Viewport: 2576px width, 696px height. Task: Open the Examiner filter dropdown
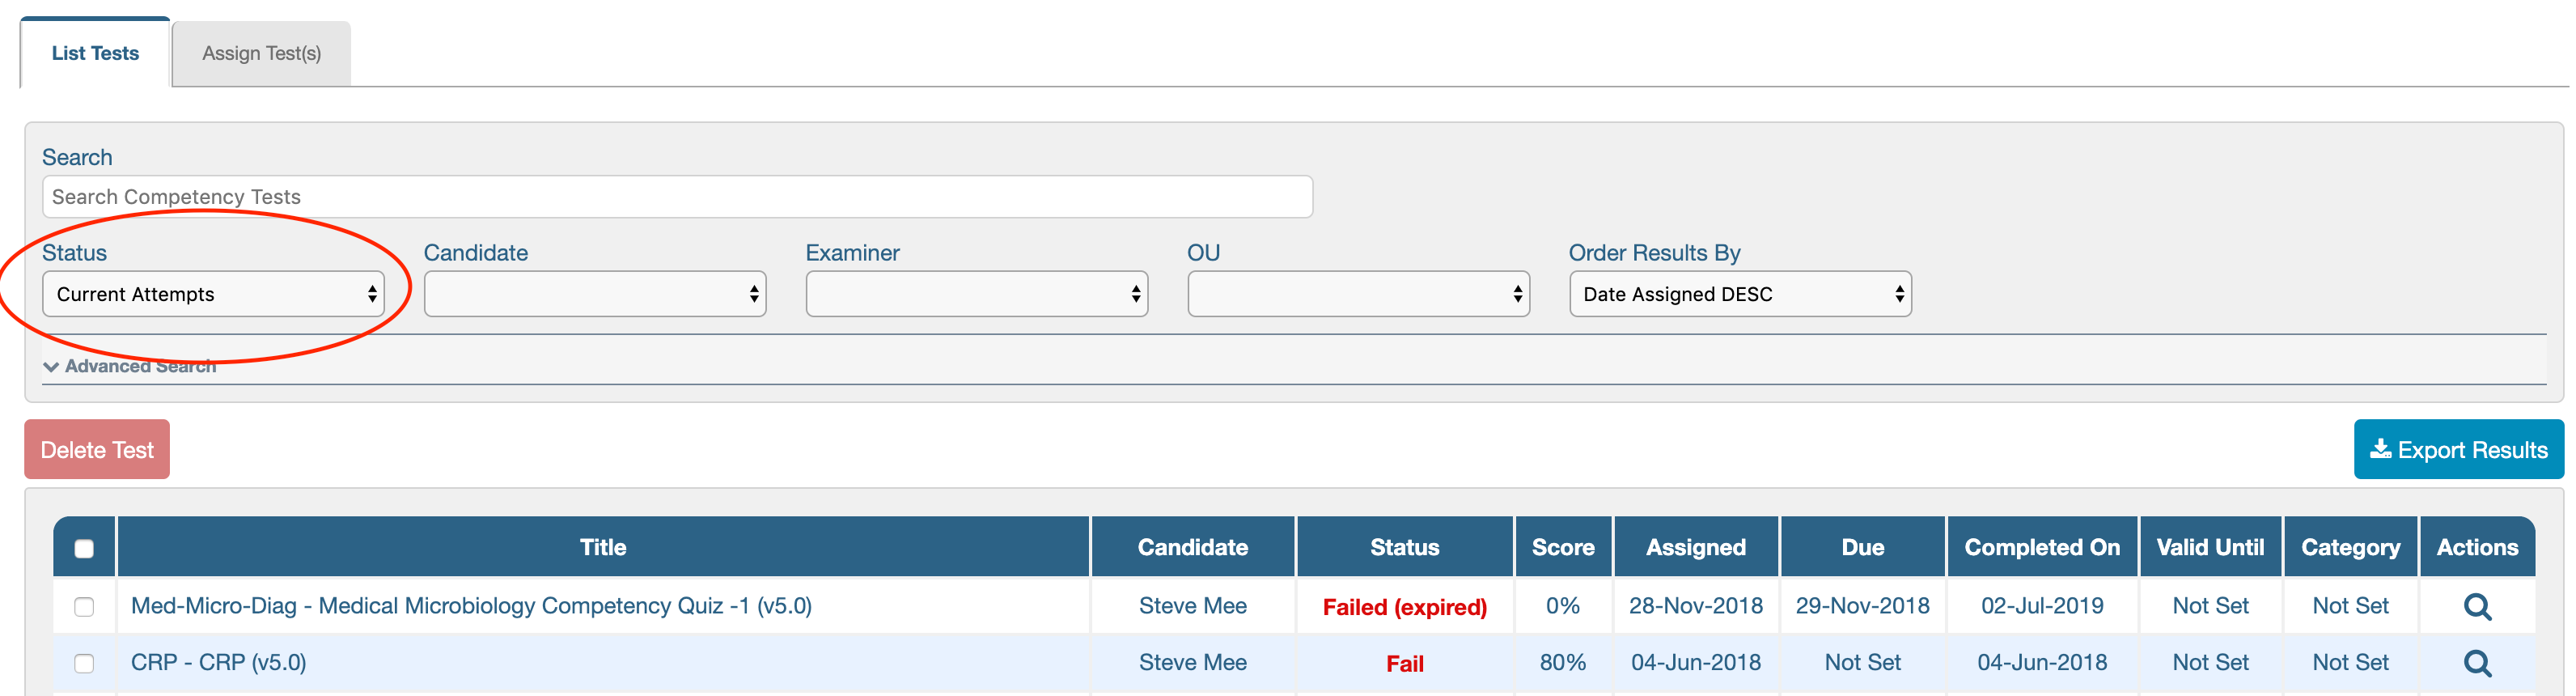[976, 294]
